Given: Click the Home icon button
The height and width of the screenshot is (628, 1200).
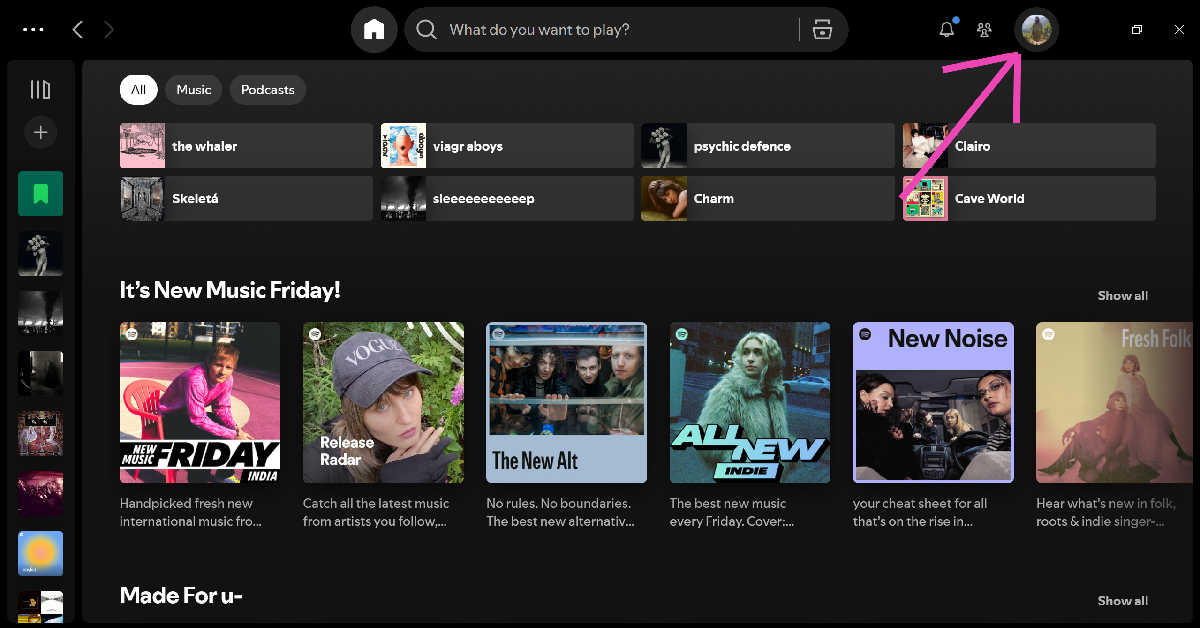Looking at the screenshot, I should [x=374, y=30].
